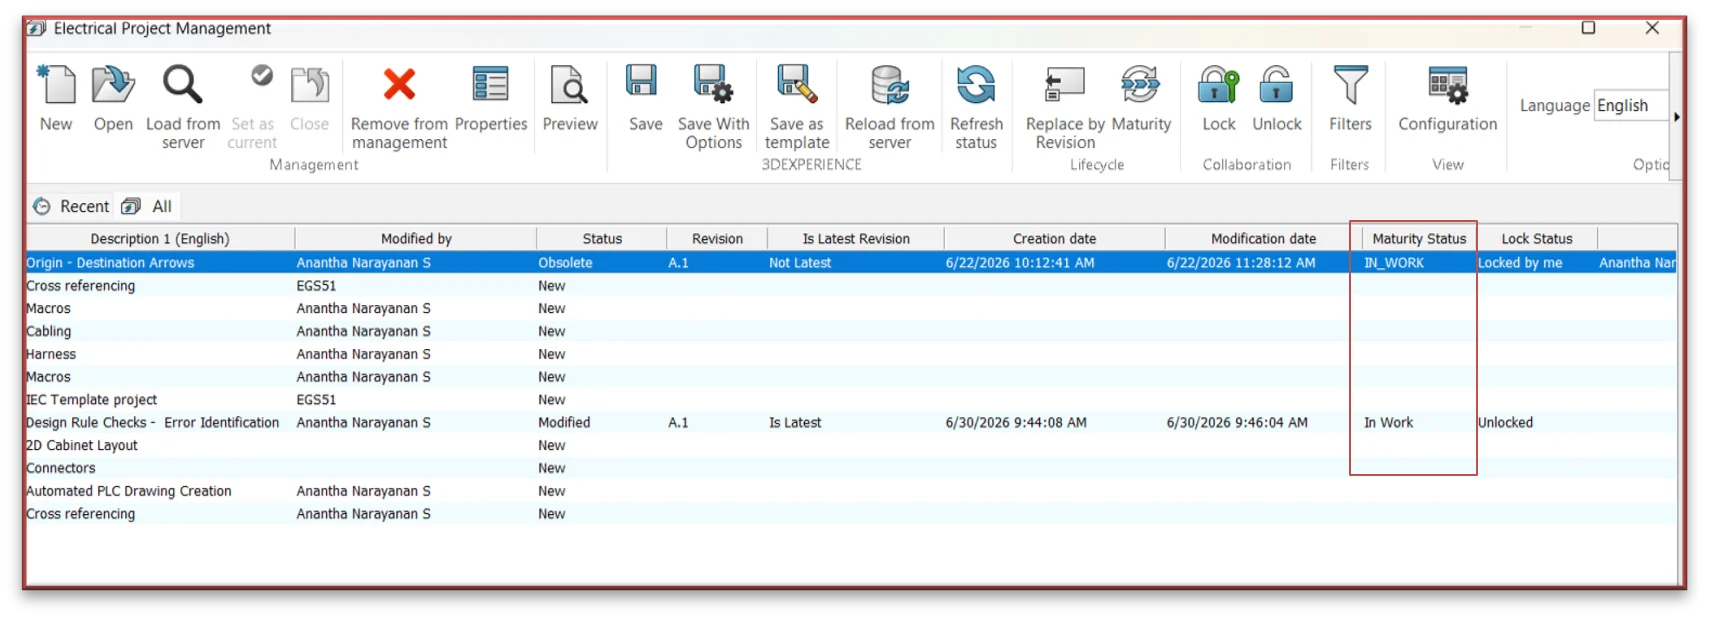This screenshot has width=1709, height=619.
Task: Click the New project icon
Action: point(56,85)
